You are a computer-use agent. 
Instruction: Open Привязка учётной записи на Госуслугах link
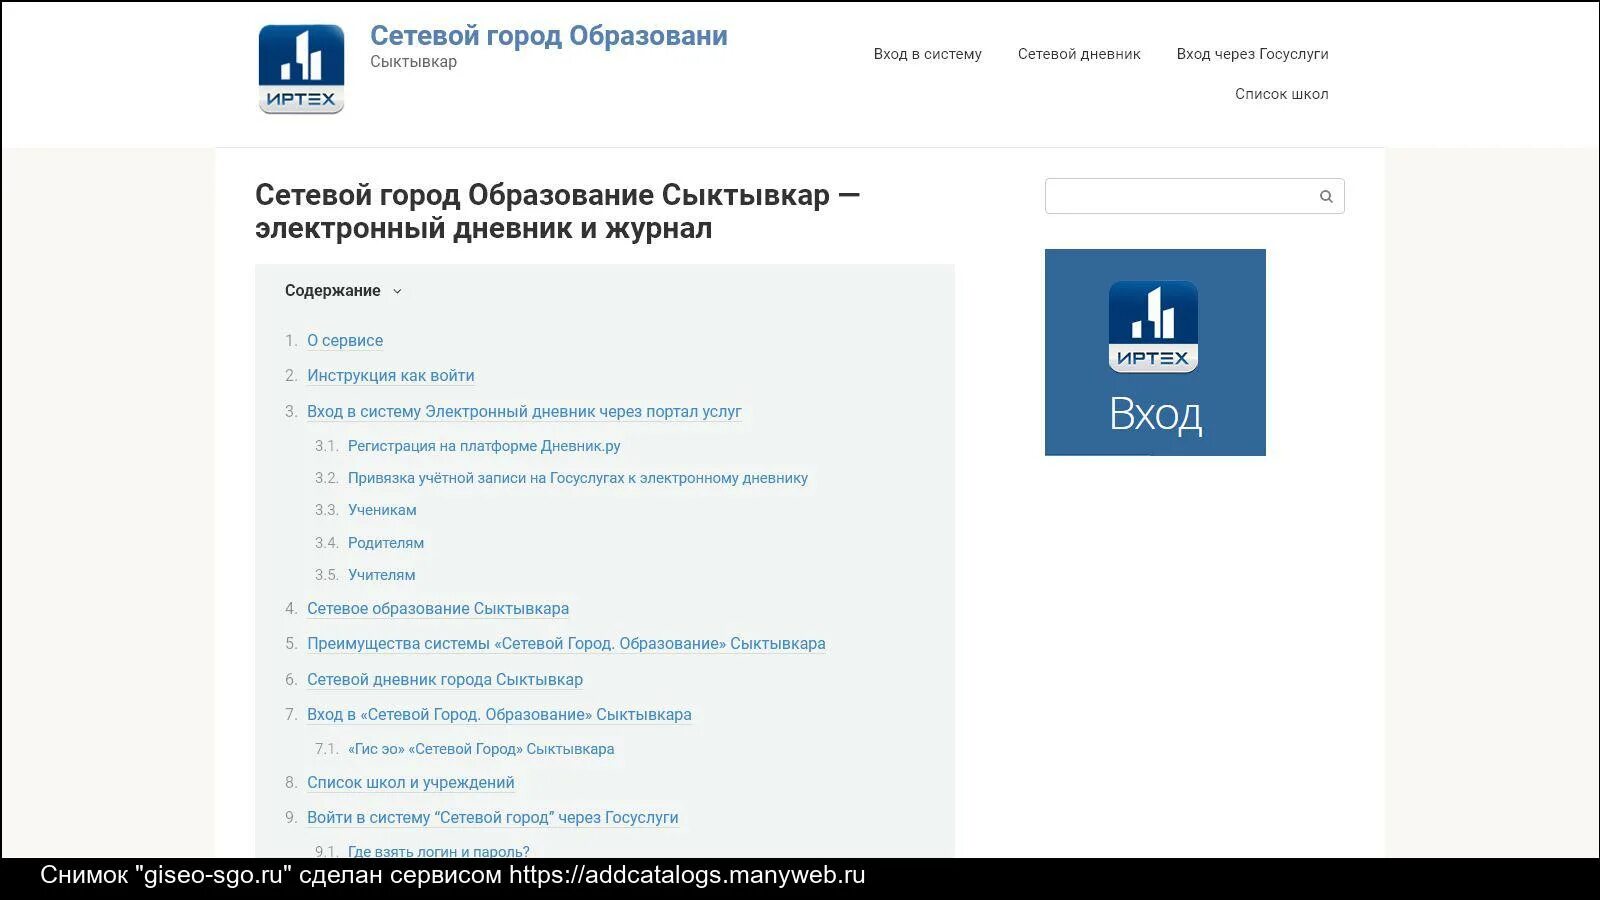[578, 478]
